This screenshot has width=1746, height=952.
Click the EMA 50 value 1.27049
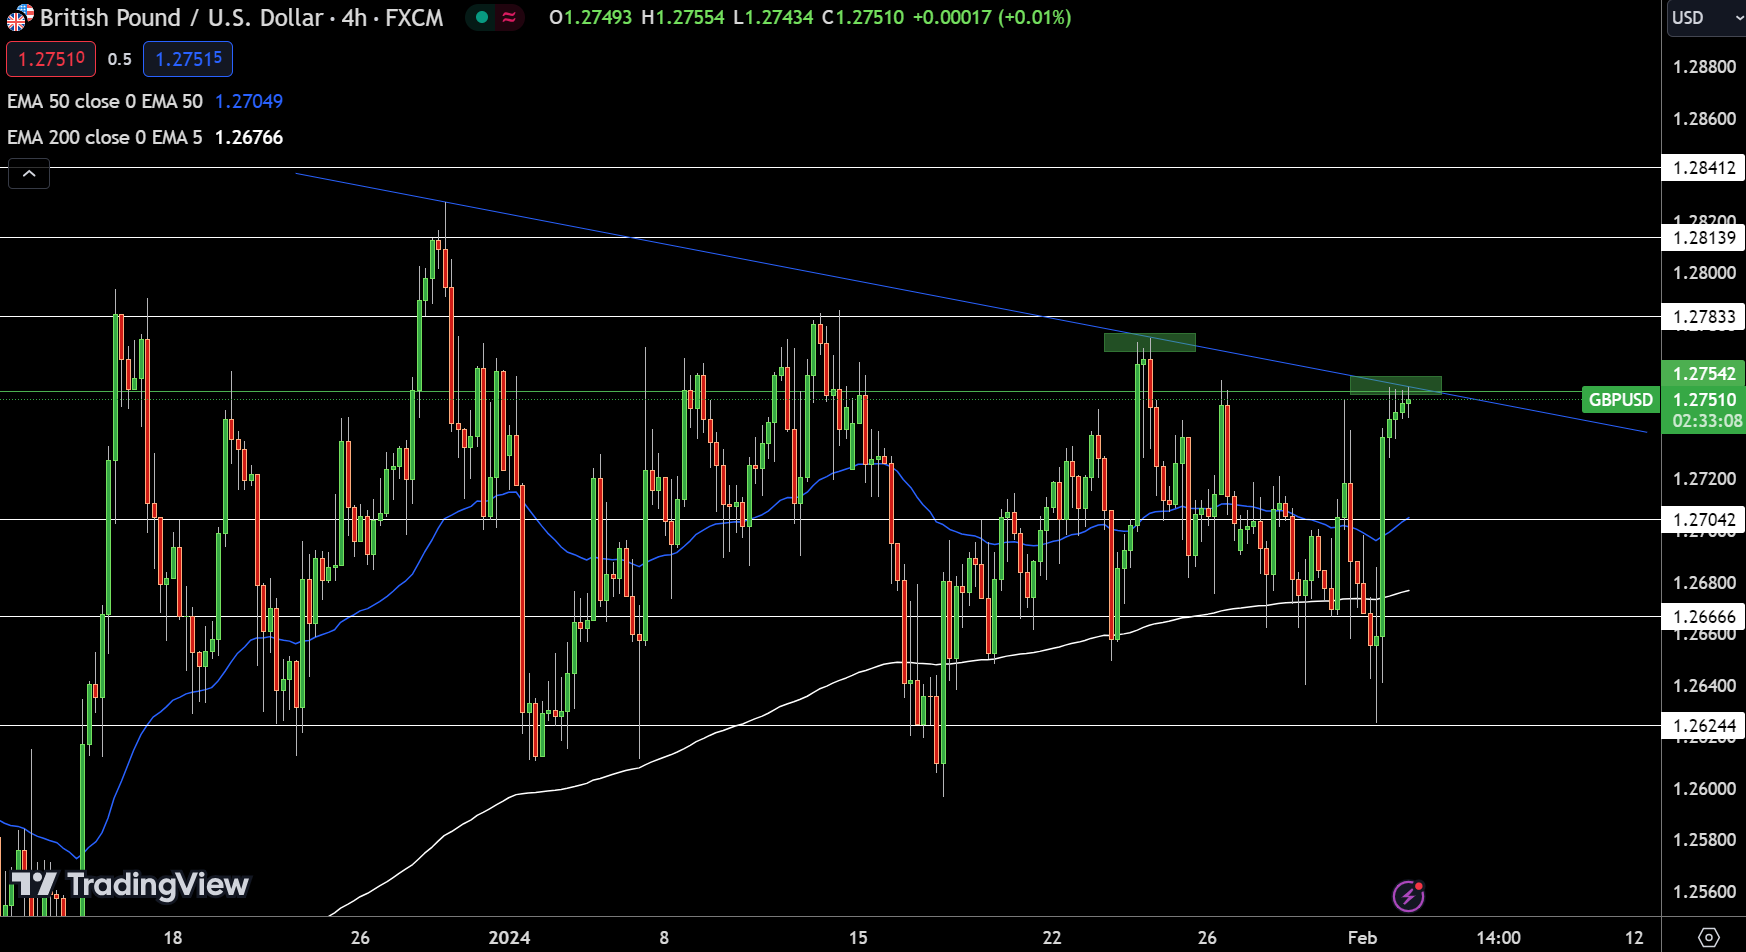click(x=249, y=101)
